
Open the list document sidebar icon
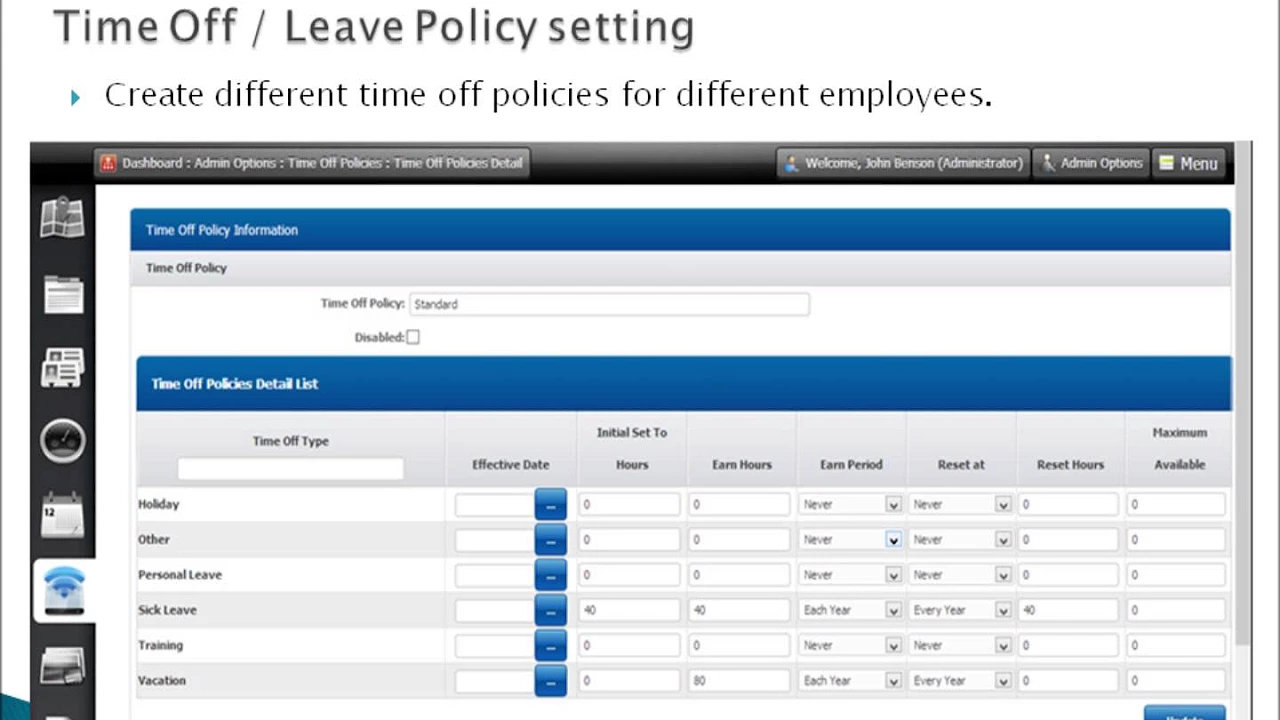(x=63, y=294)
